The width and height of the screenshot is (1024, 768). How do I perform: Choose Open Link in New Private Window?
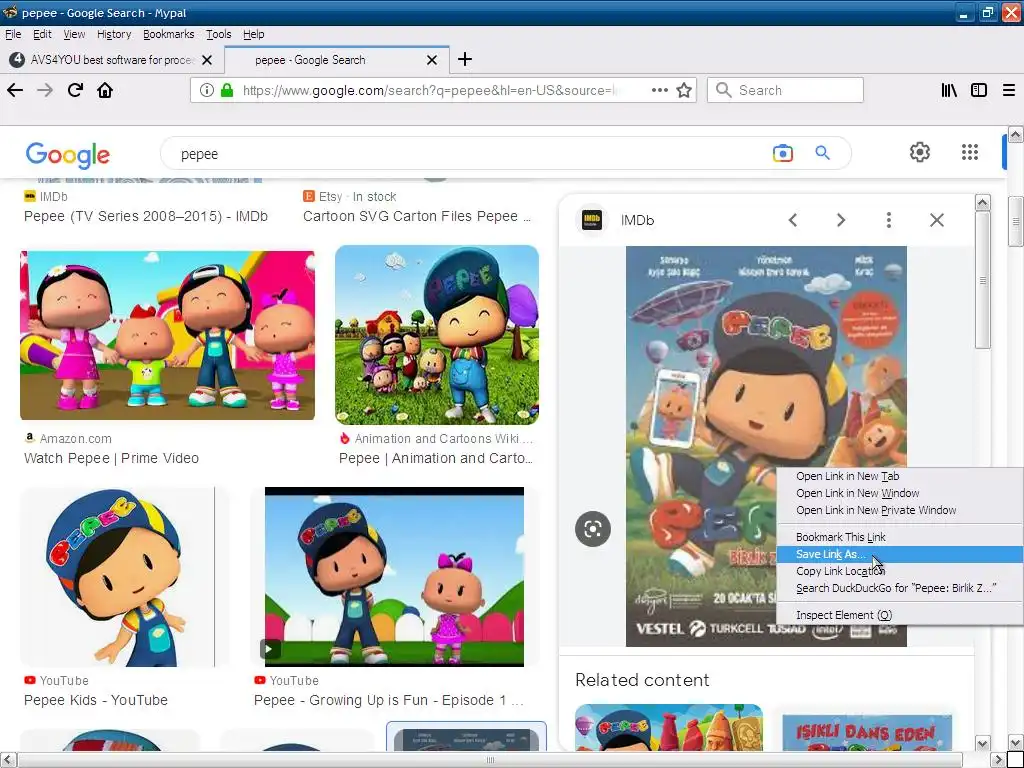pos(900,510)
